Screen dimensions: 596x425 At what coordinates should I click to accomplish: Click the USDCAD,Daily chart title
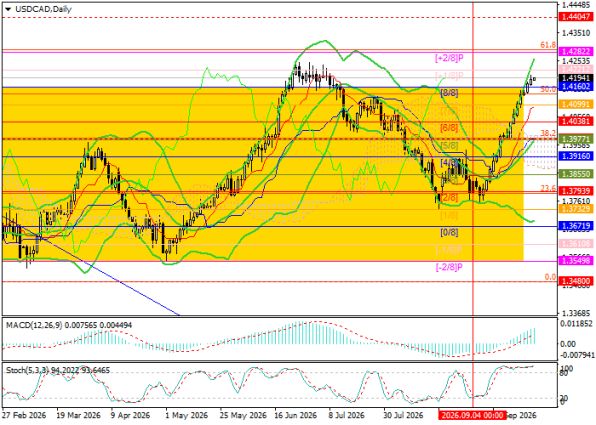tap(43, 9)
